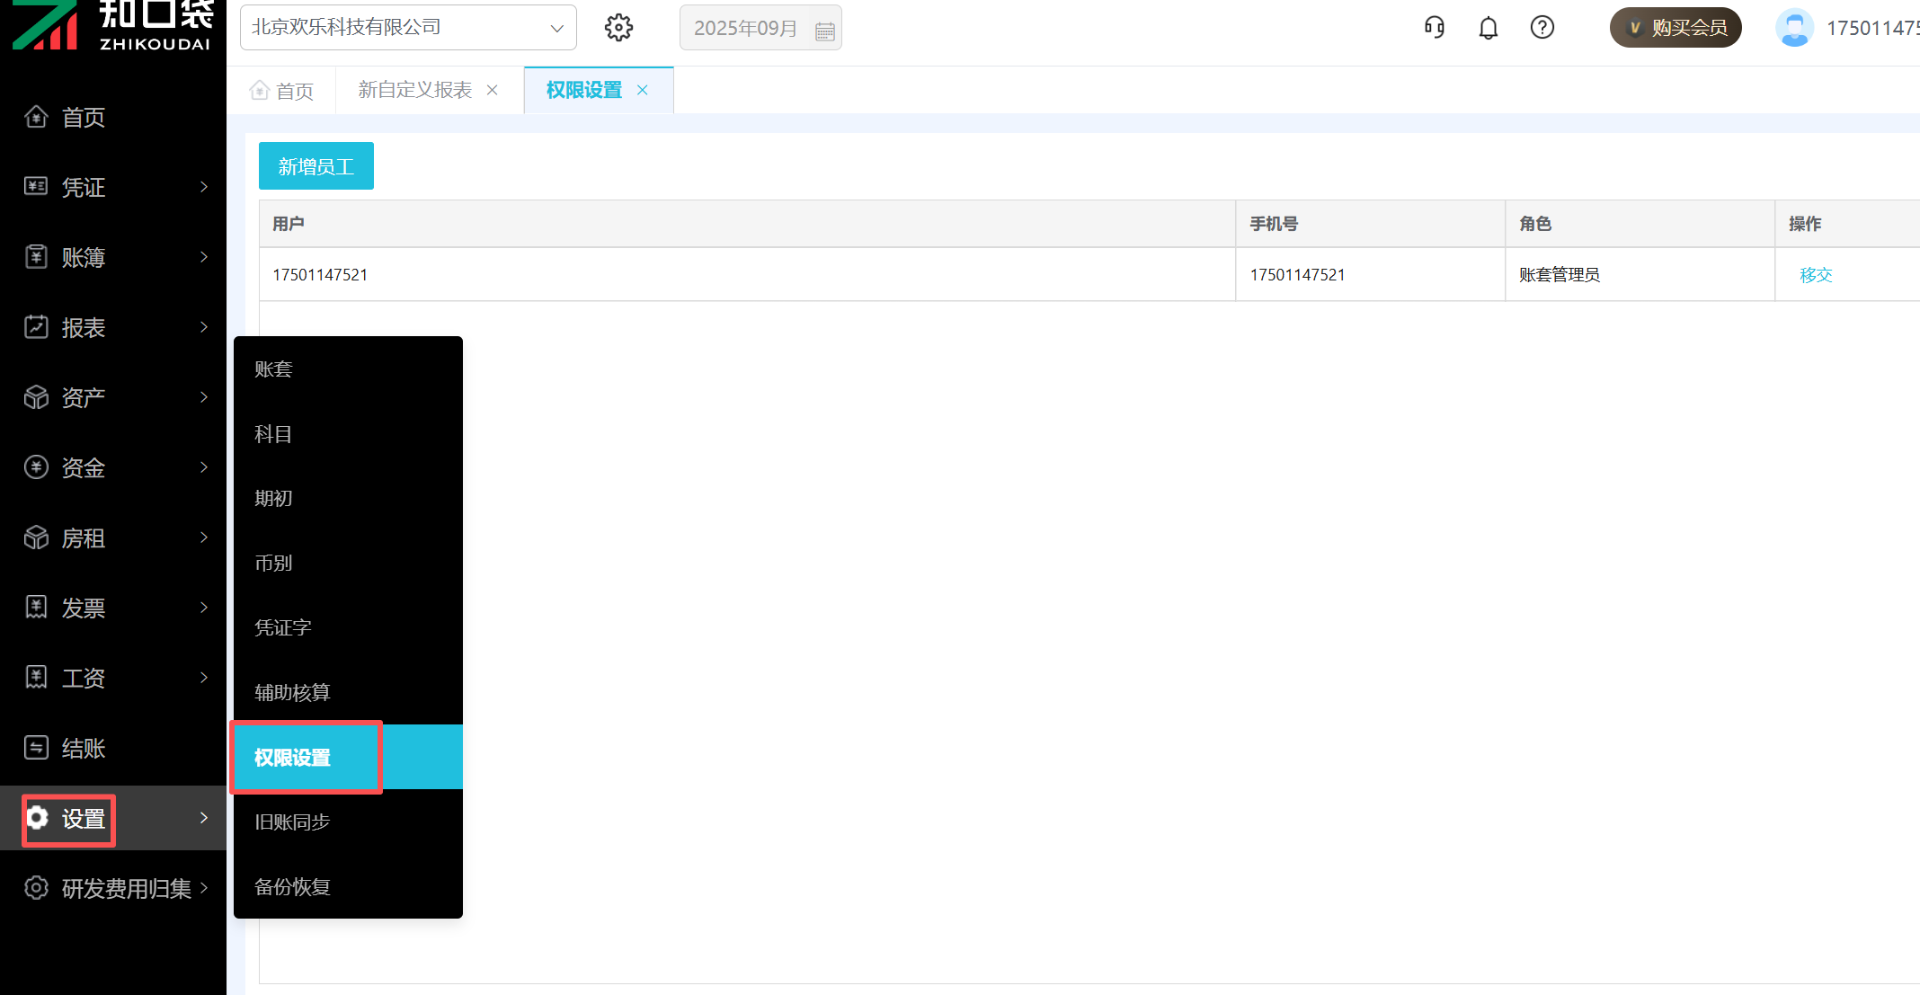The height and width of the screenshot is (995, 1920).
Task: Open the notifications bell
Action: [x=1488, y=28]
